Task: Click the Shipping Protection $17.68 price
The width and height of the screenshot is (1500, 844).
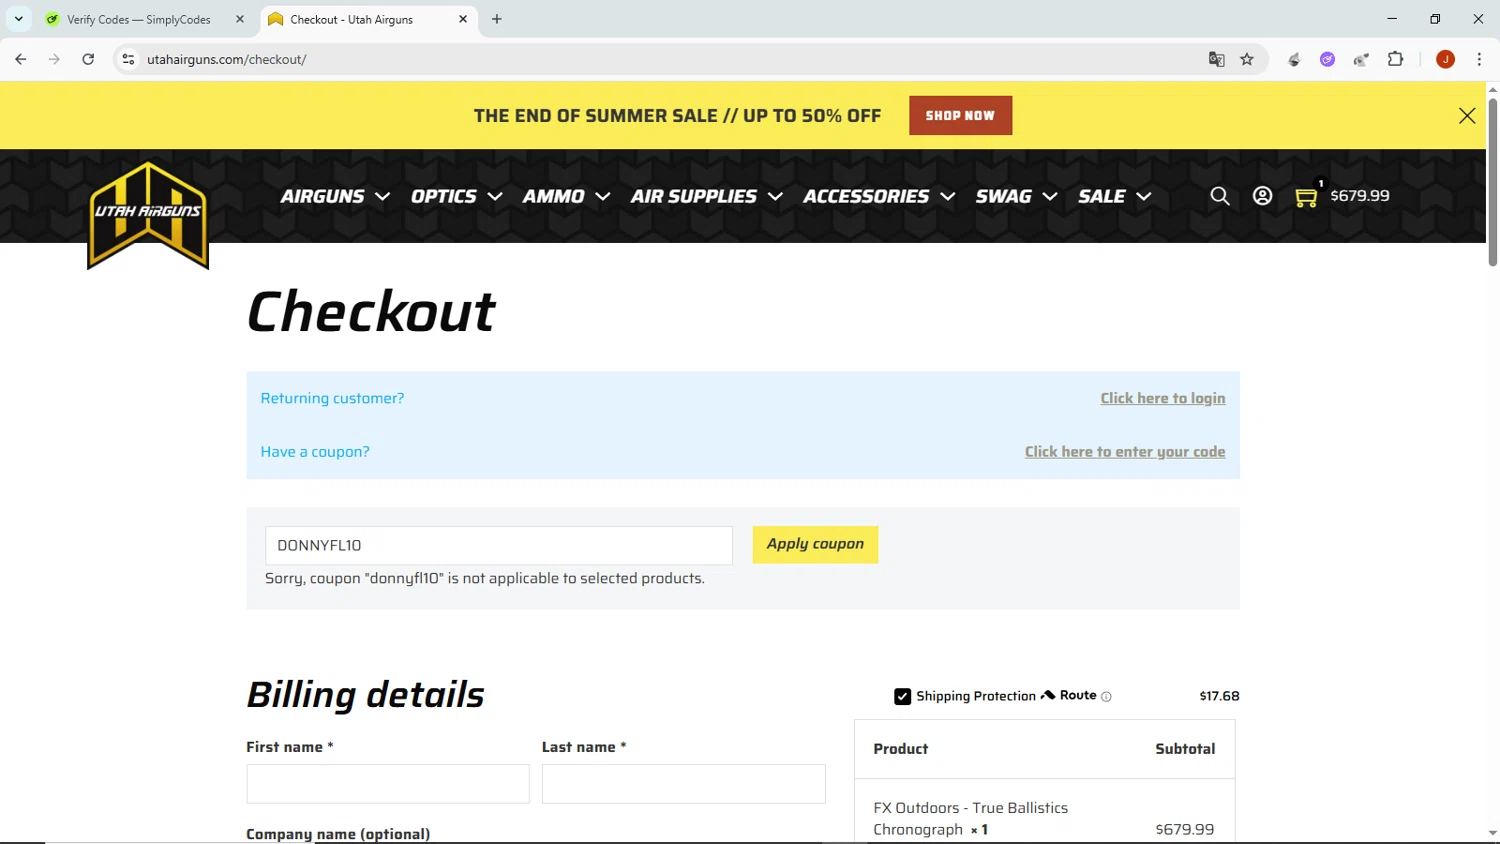Action: [1219, 696]
